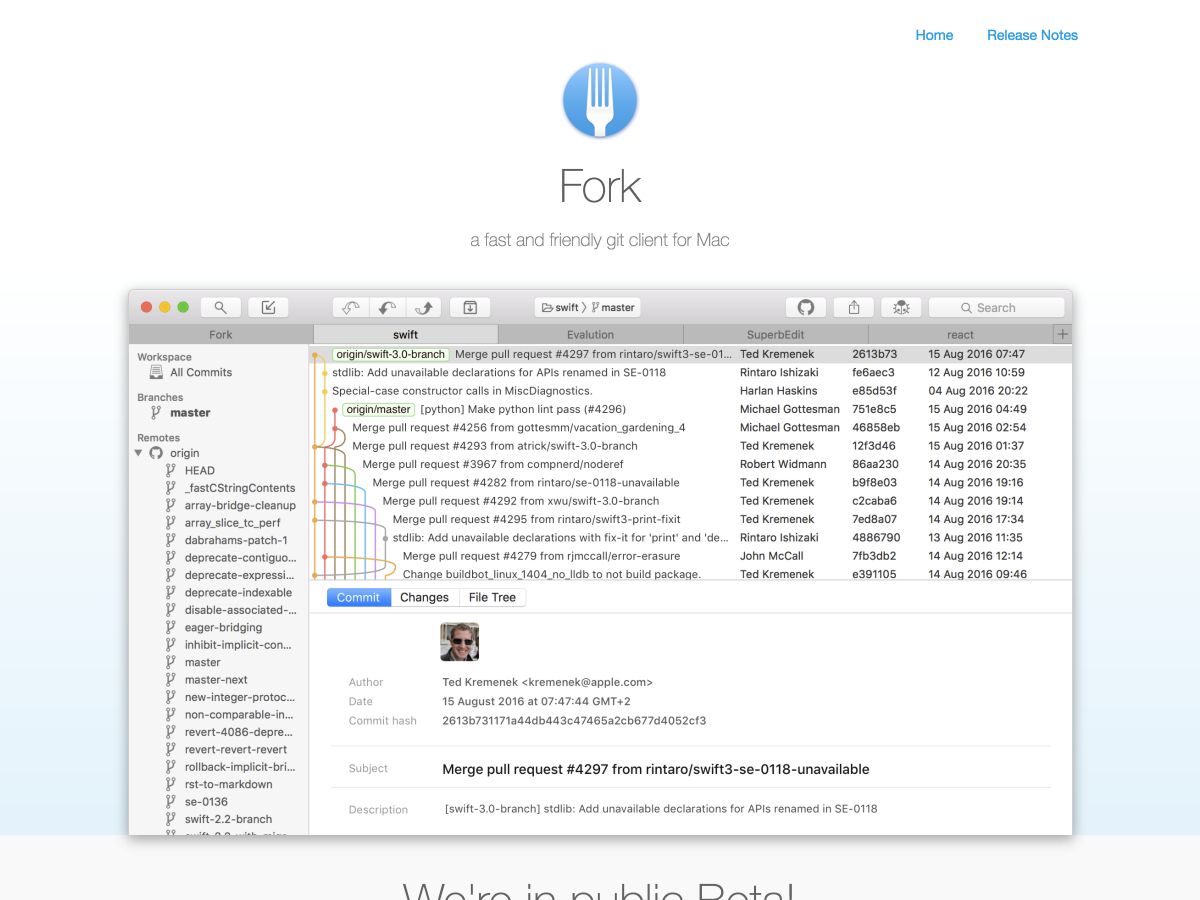The image size is (1200, 900).
Task: Click the All Commits stack icon
Action: [156, 372]
